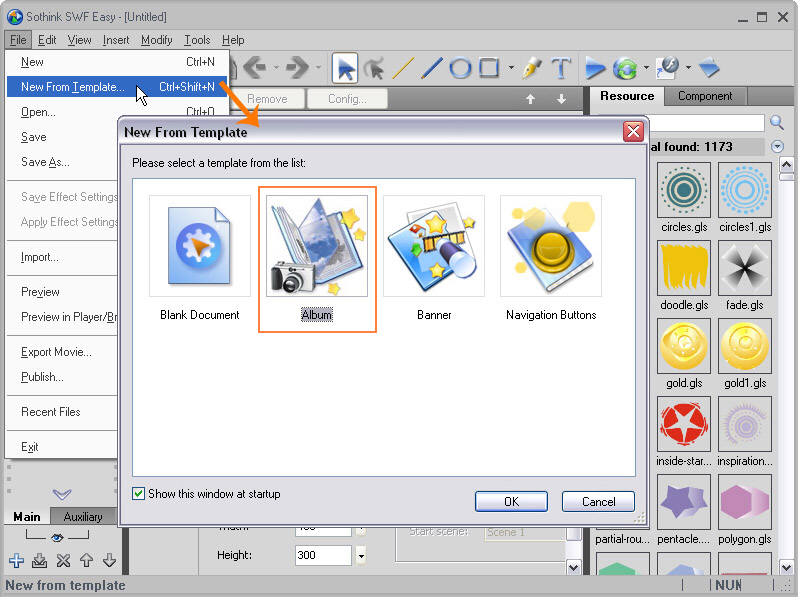Expand the resource filter round arrow
The width and height of the screenshot is (798, 597).
point(777,147)
